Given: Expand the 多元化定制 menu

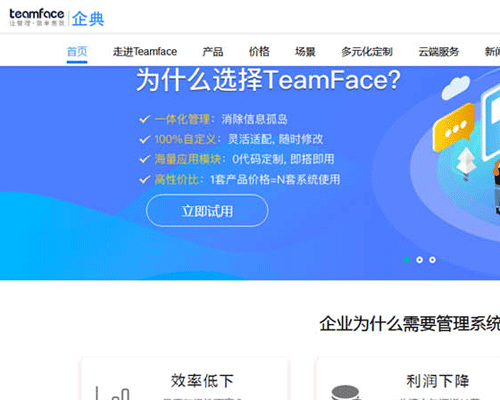Looking at the screenshot, I should click(367, 52).
